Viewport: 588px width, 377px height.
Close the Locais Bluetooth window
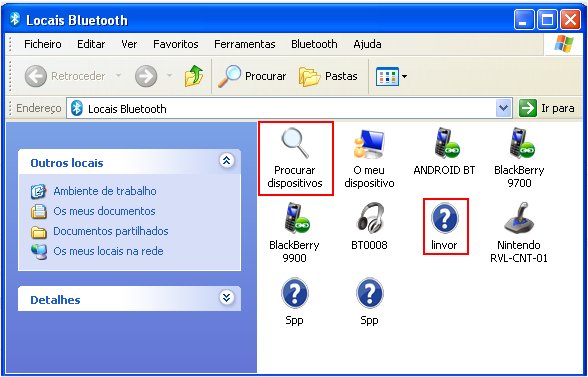click(570, 20)
